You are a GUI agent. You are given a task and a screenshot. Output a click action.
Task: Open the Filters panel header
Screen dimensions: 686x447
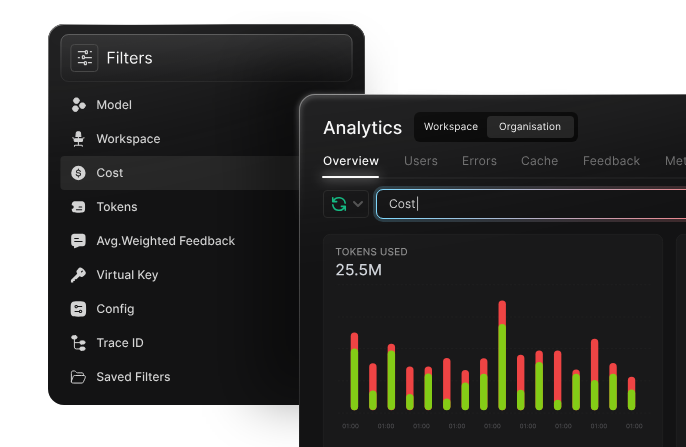pyautogui.click(x=206, y=58)
